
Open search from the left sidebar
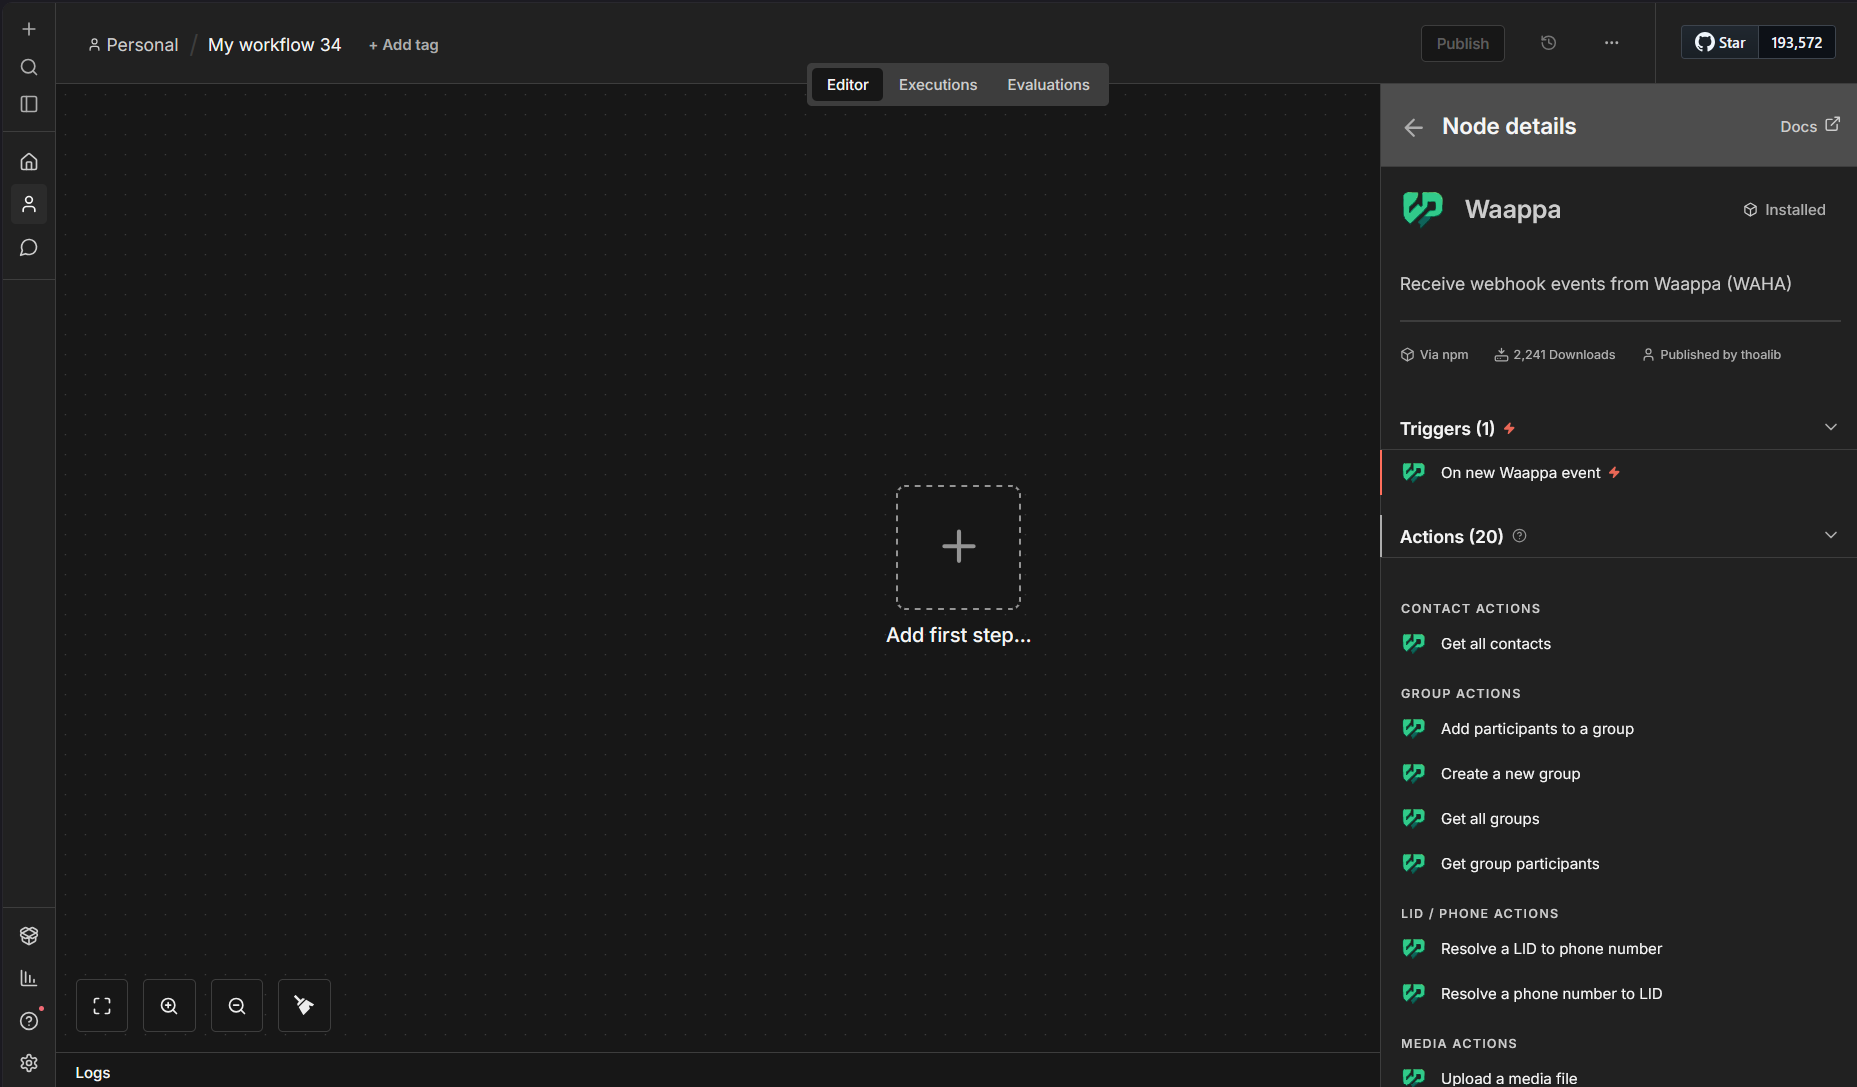click(x=29, y=67)
